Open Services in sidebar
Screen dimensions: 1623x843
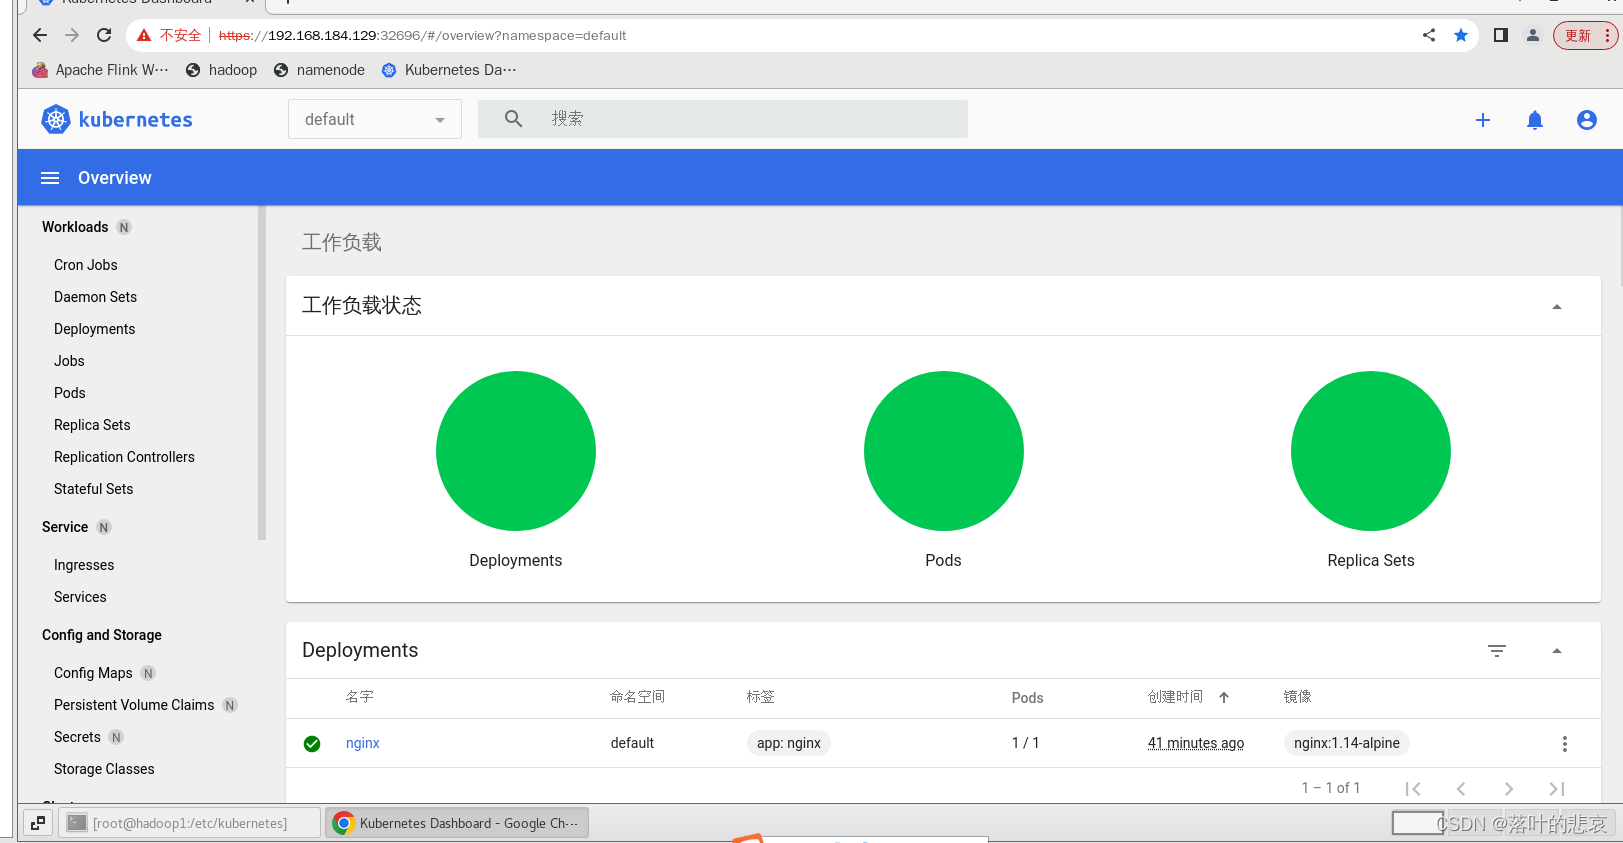coord(80,597)
